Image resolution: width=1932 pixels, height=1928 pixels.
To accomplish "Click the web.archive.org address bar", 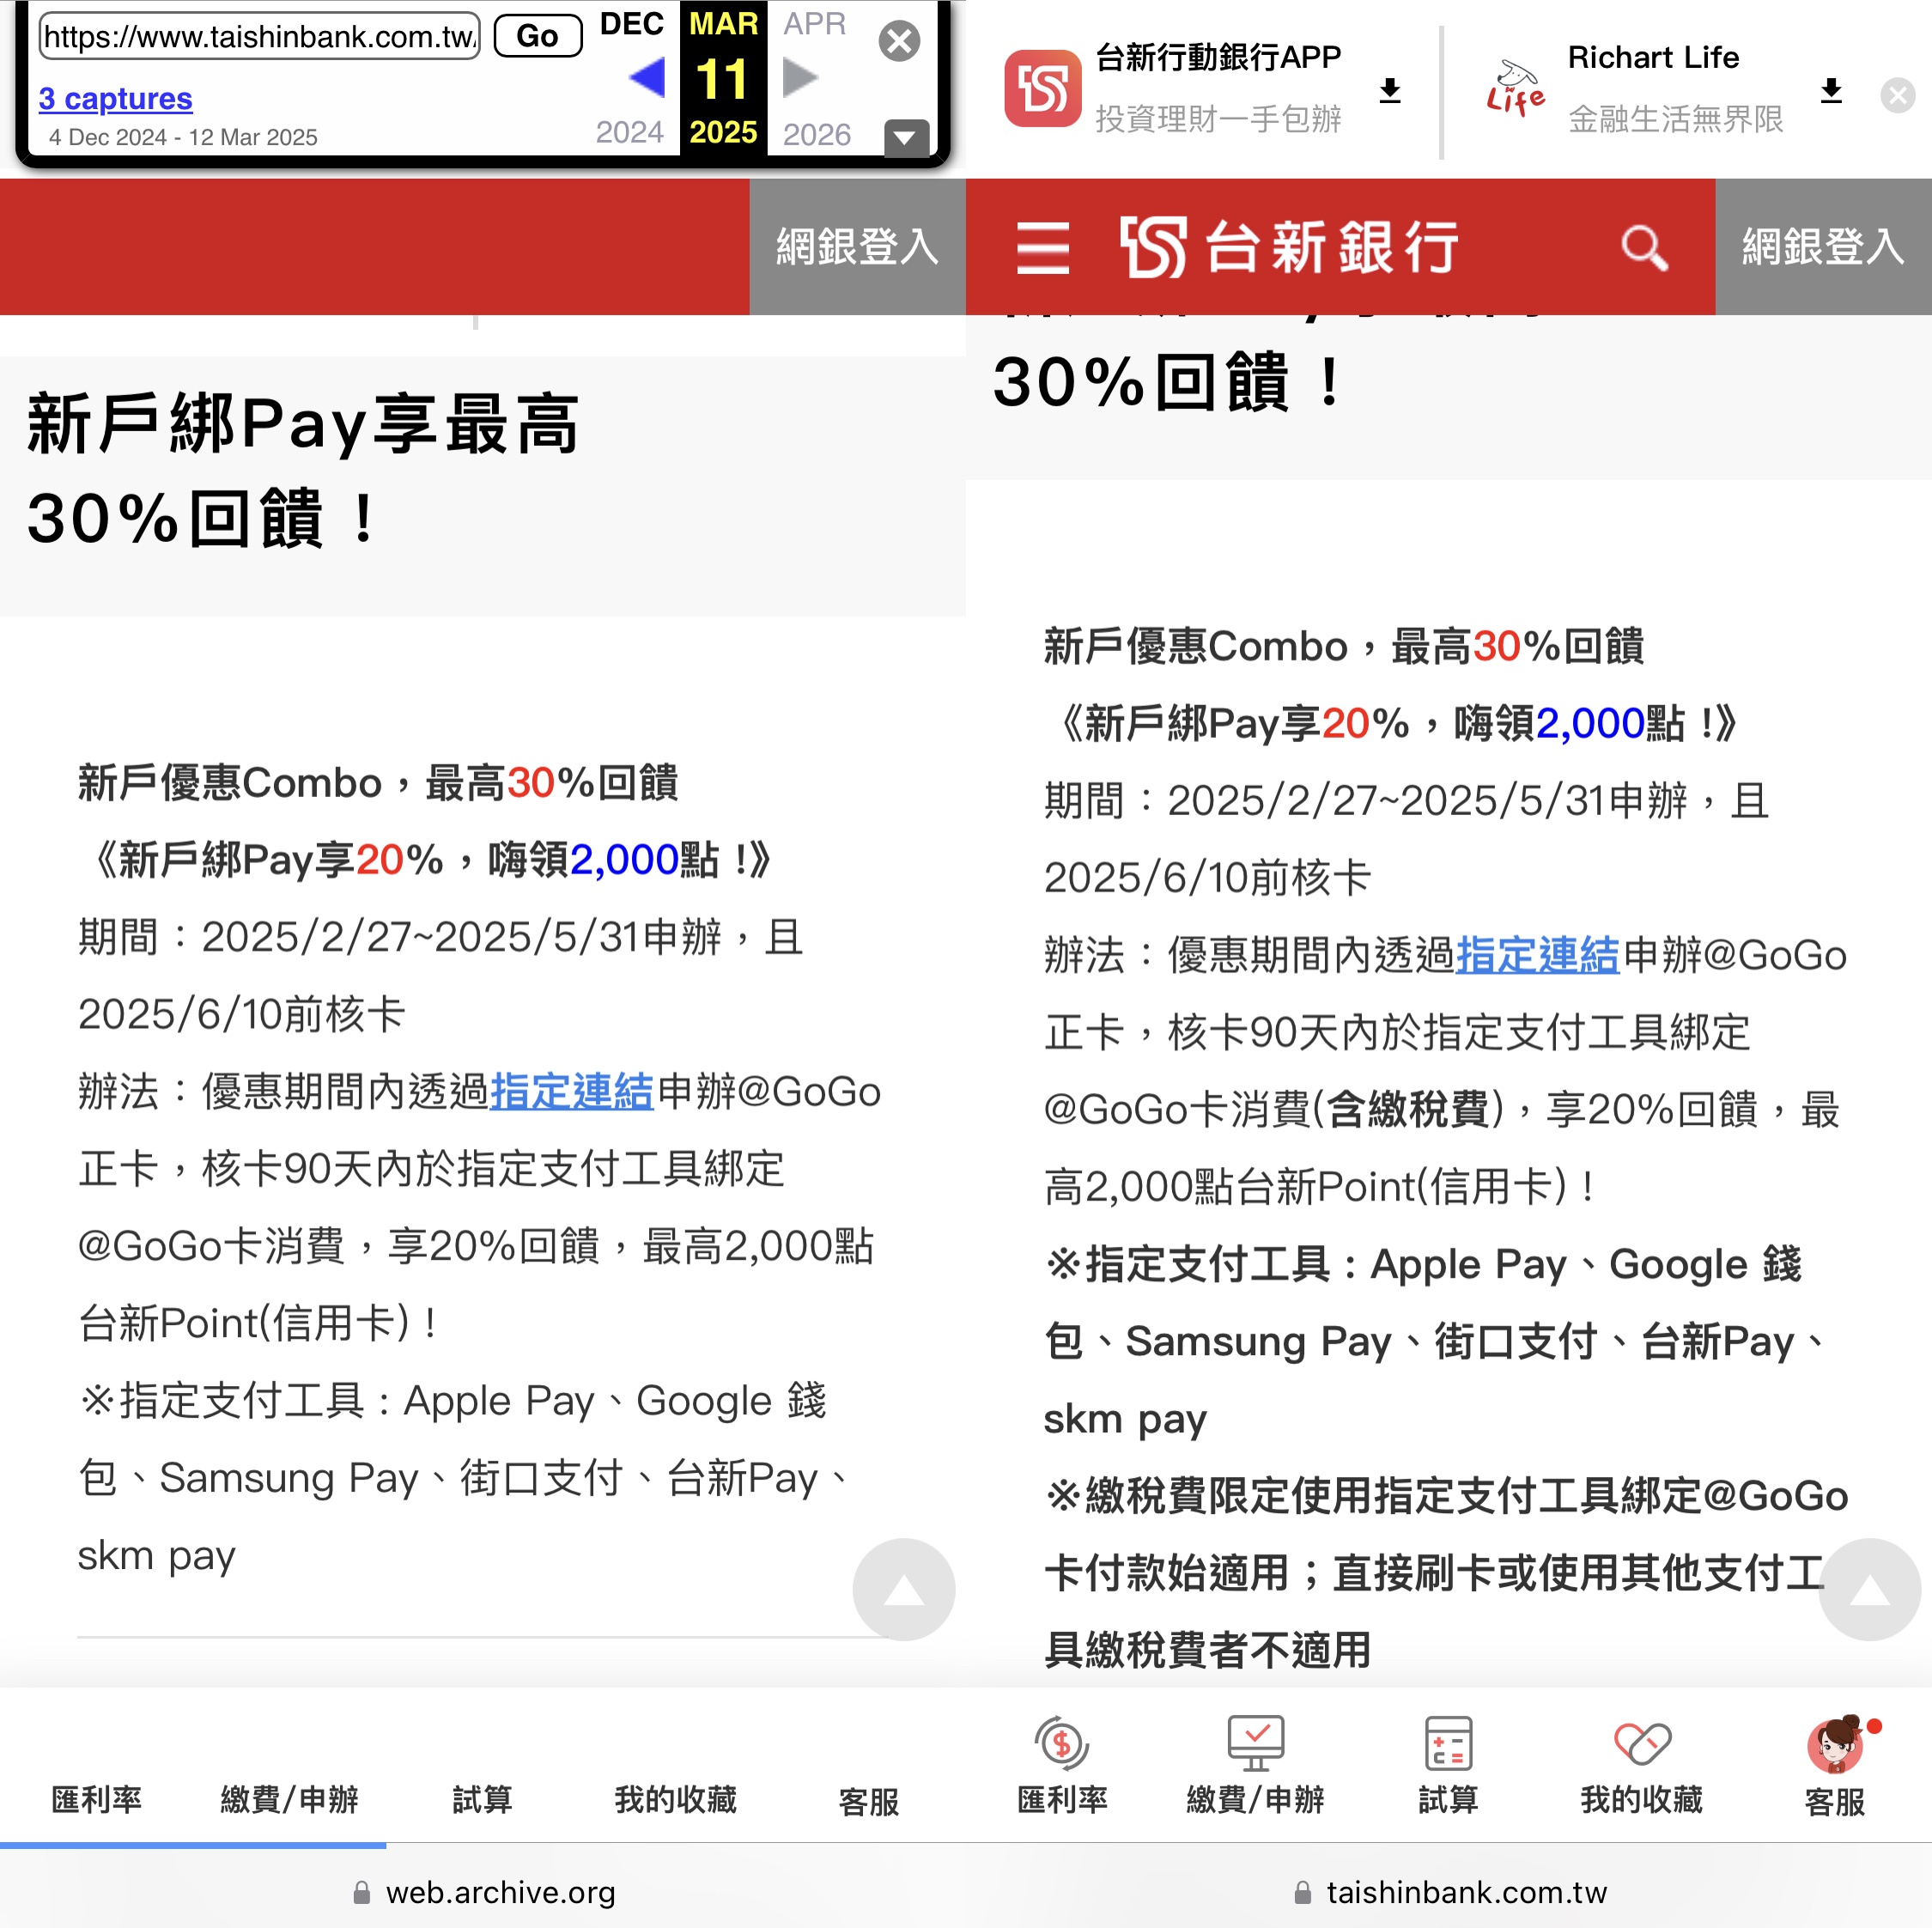I will pos(483,1892).
